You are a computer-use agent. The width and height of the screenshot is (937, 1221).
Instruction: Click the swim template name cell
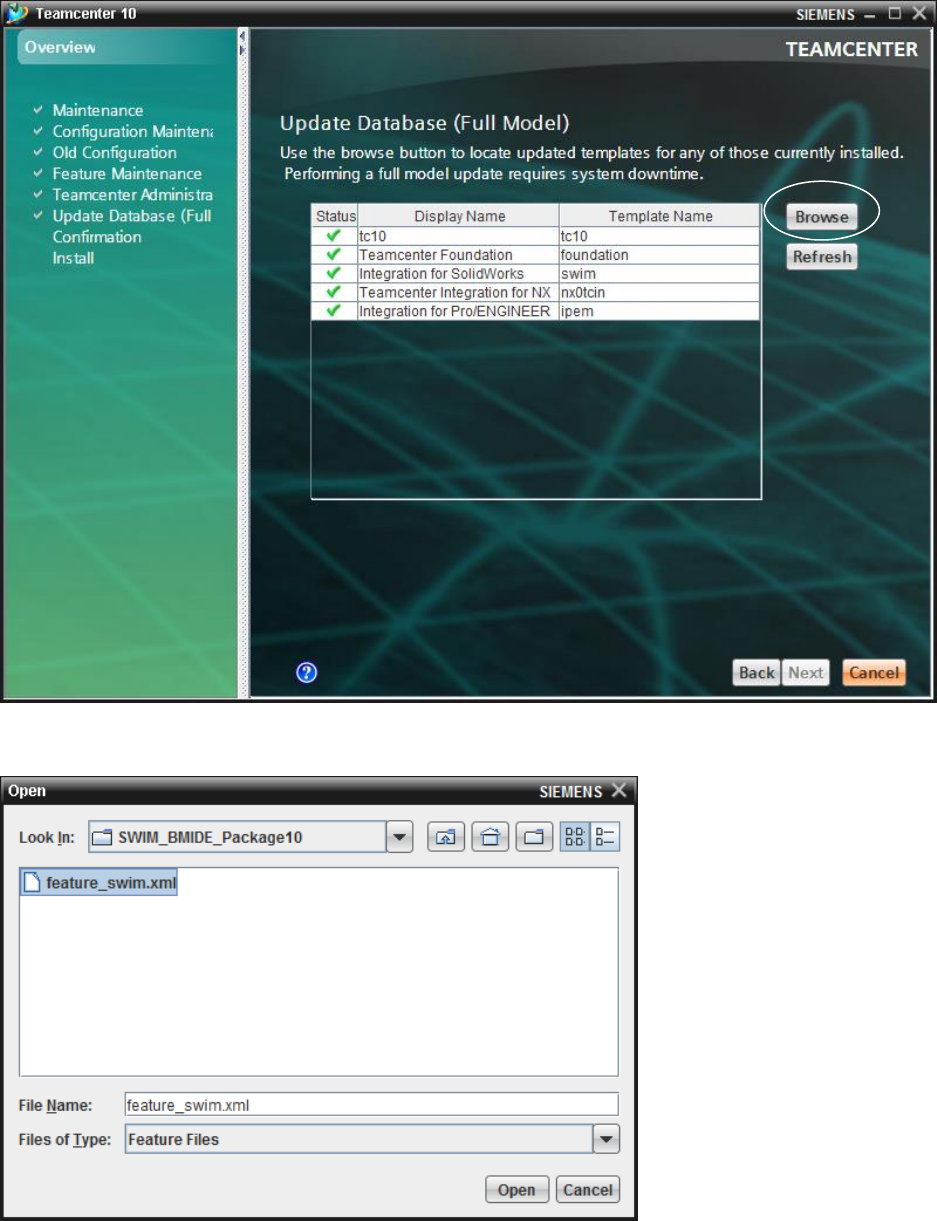[659, 274]
